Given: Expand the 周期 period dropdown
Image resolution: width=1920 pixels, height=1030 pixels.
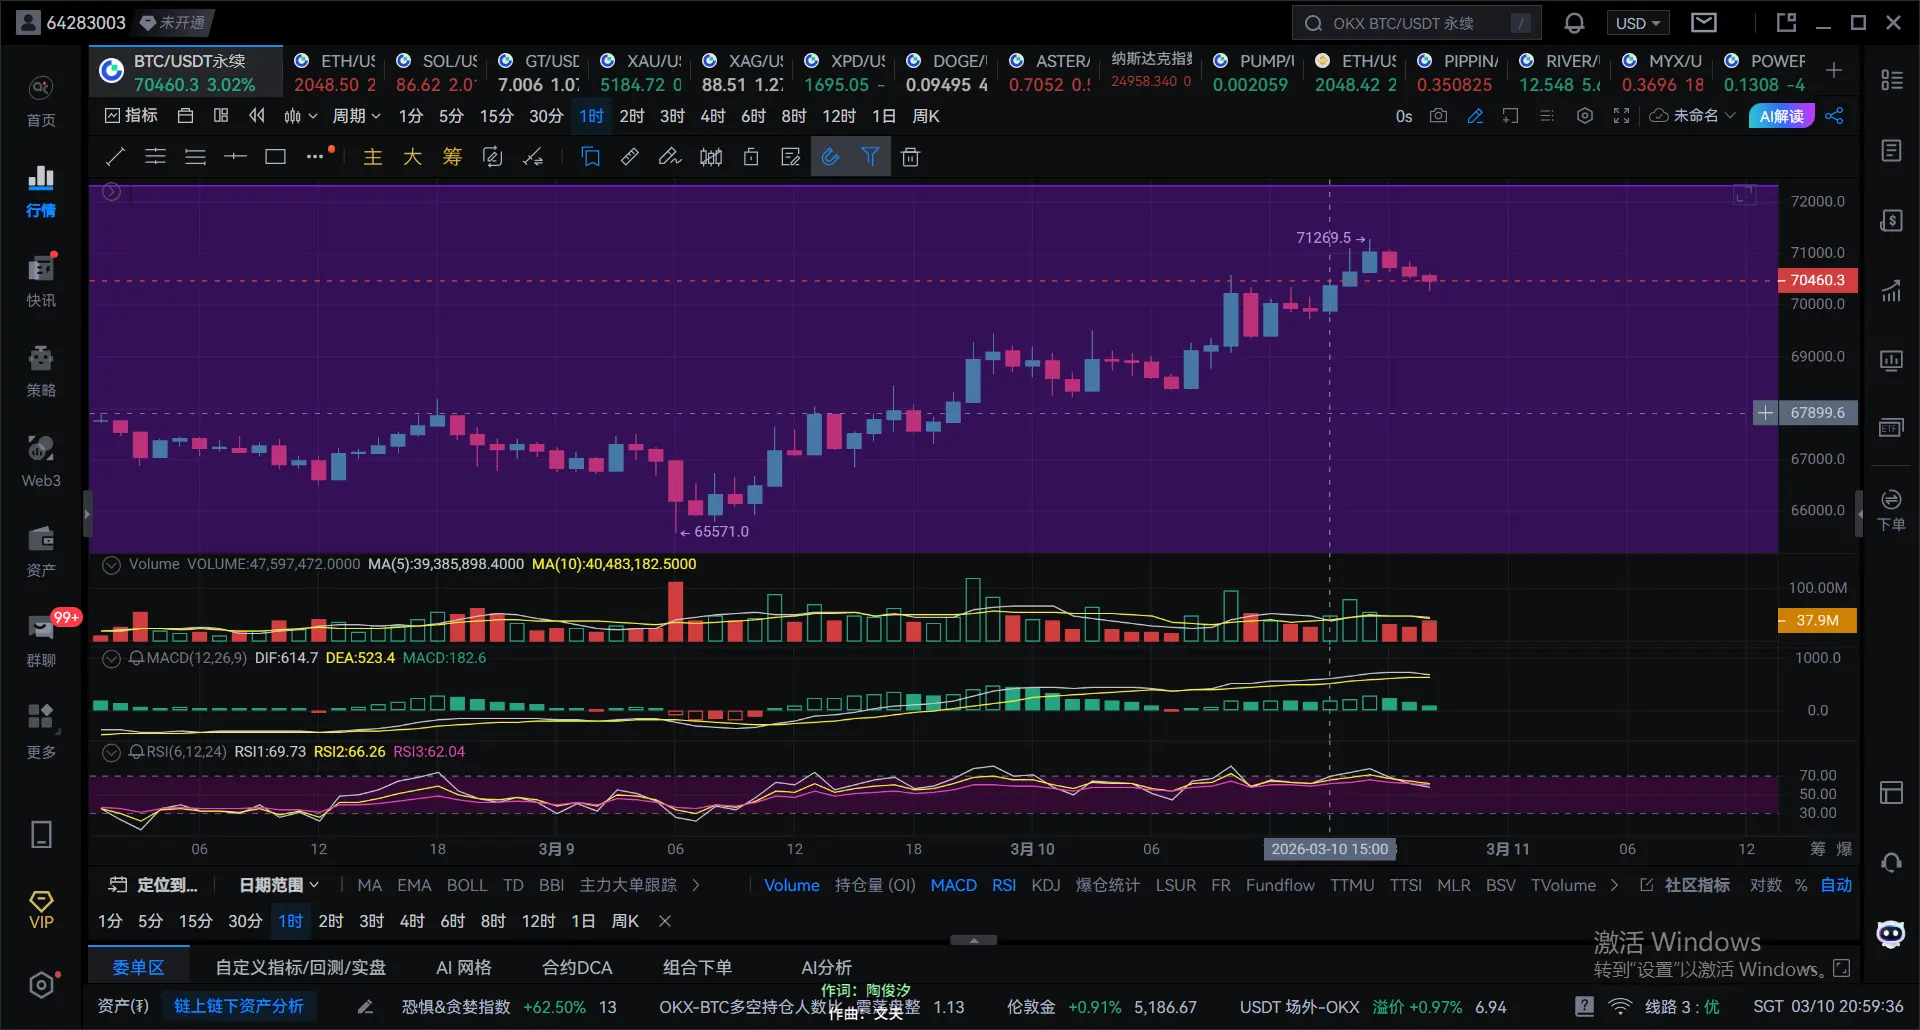Looking at the screenshot, I should coord(357,116).
